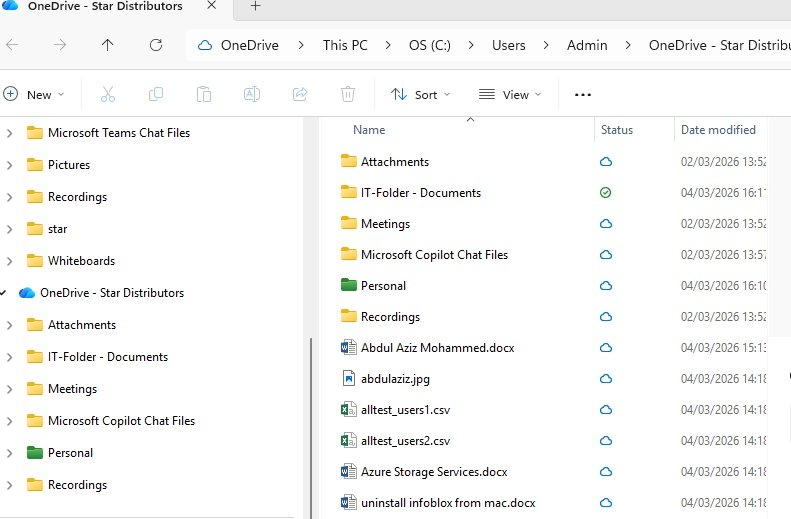Click the Delete trash icon
The width and height of the screenshot is (791, 519).
coord(348,94)
